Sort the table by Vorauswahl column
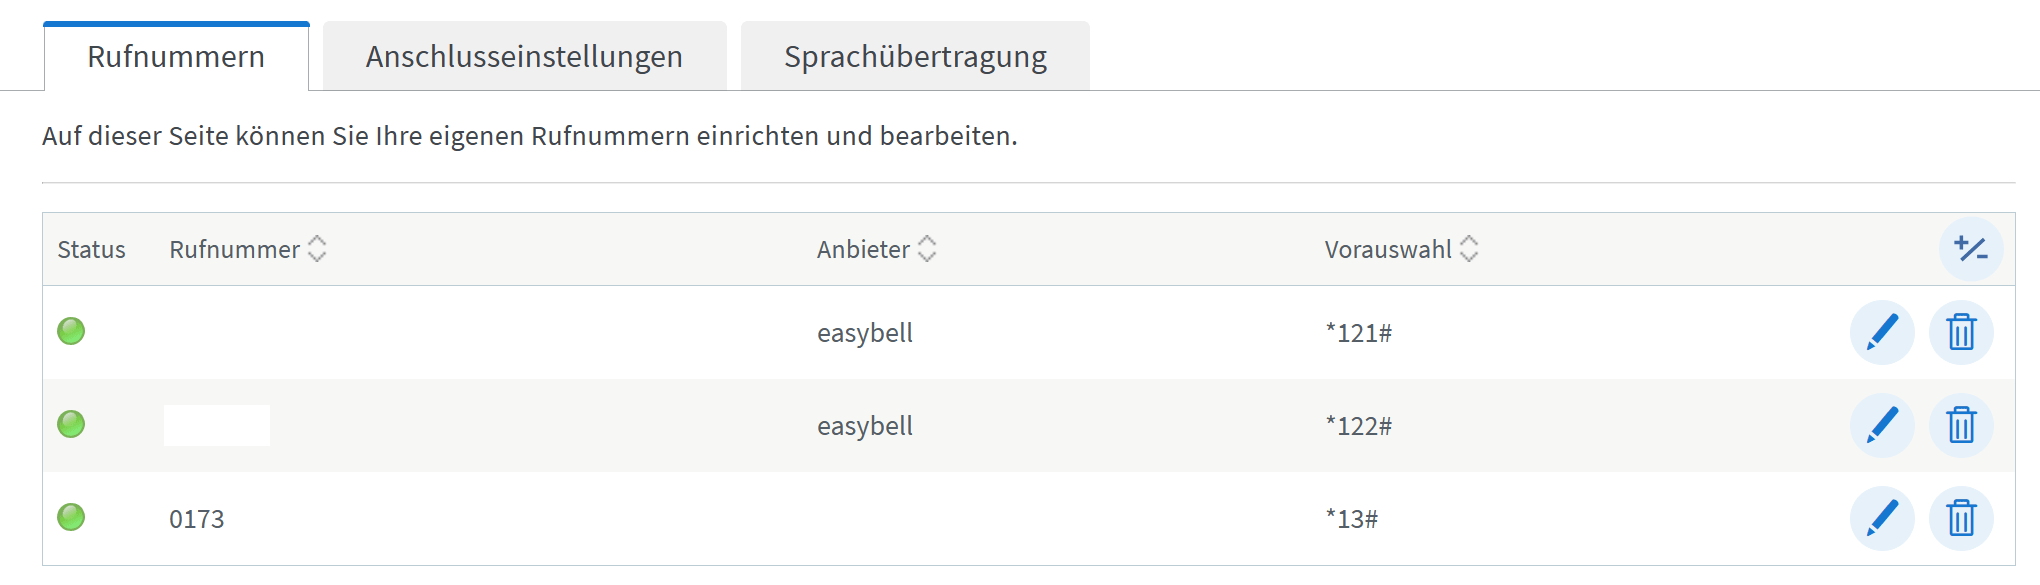The width and height of the screenshot is (2040, 585). click(1469, 249)
